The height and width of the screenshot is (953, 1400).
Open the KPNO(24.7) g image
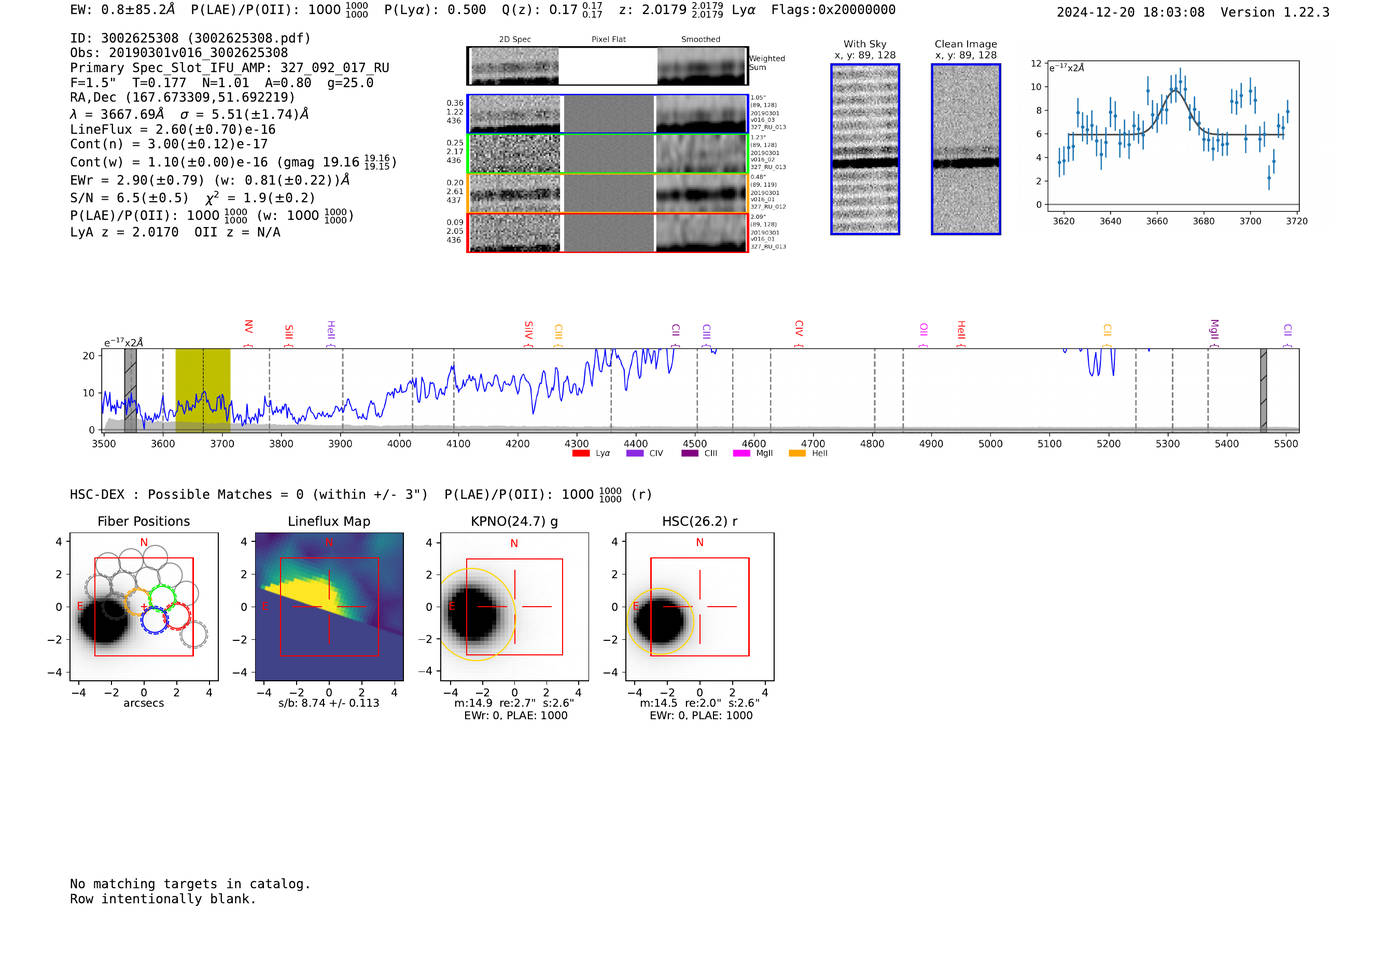[x=514, y=607]
